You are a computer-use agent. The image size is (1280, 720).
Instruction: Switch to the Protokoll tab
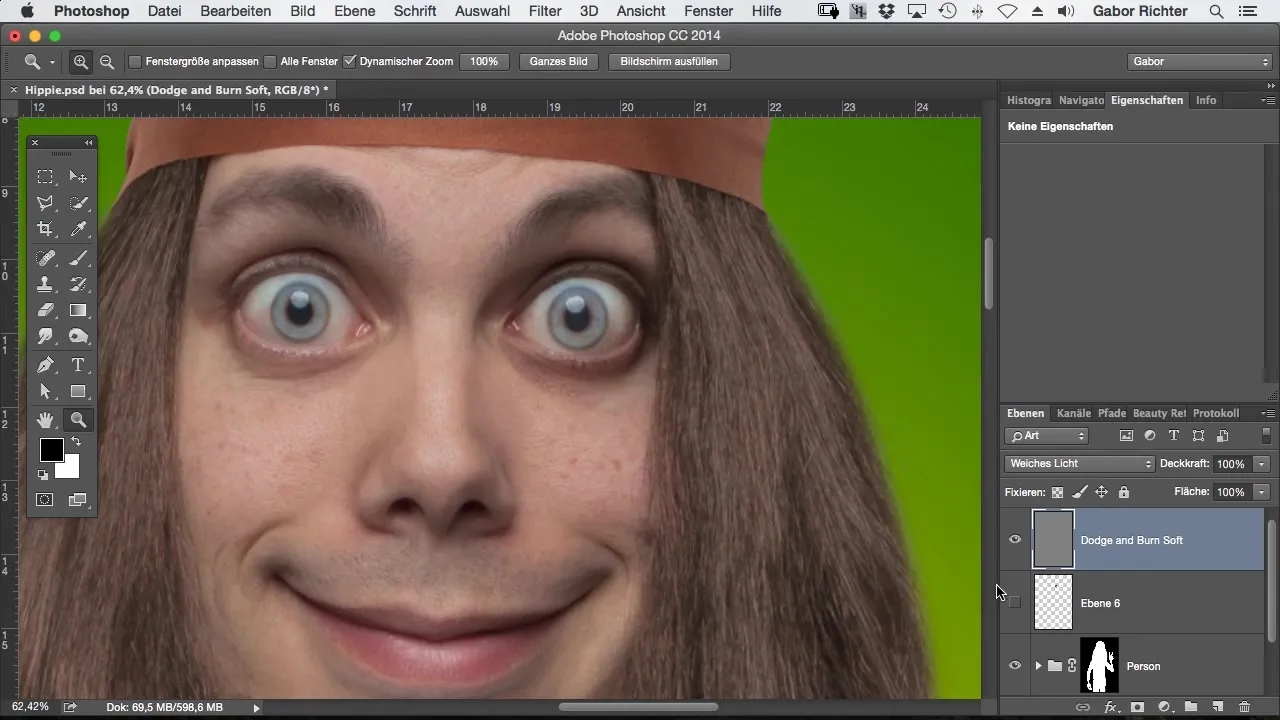tap(1216, 413)
